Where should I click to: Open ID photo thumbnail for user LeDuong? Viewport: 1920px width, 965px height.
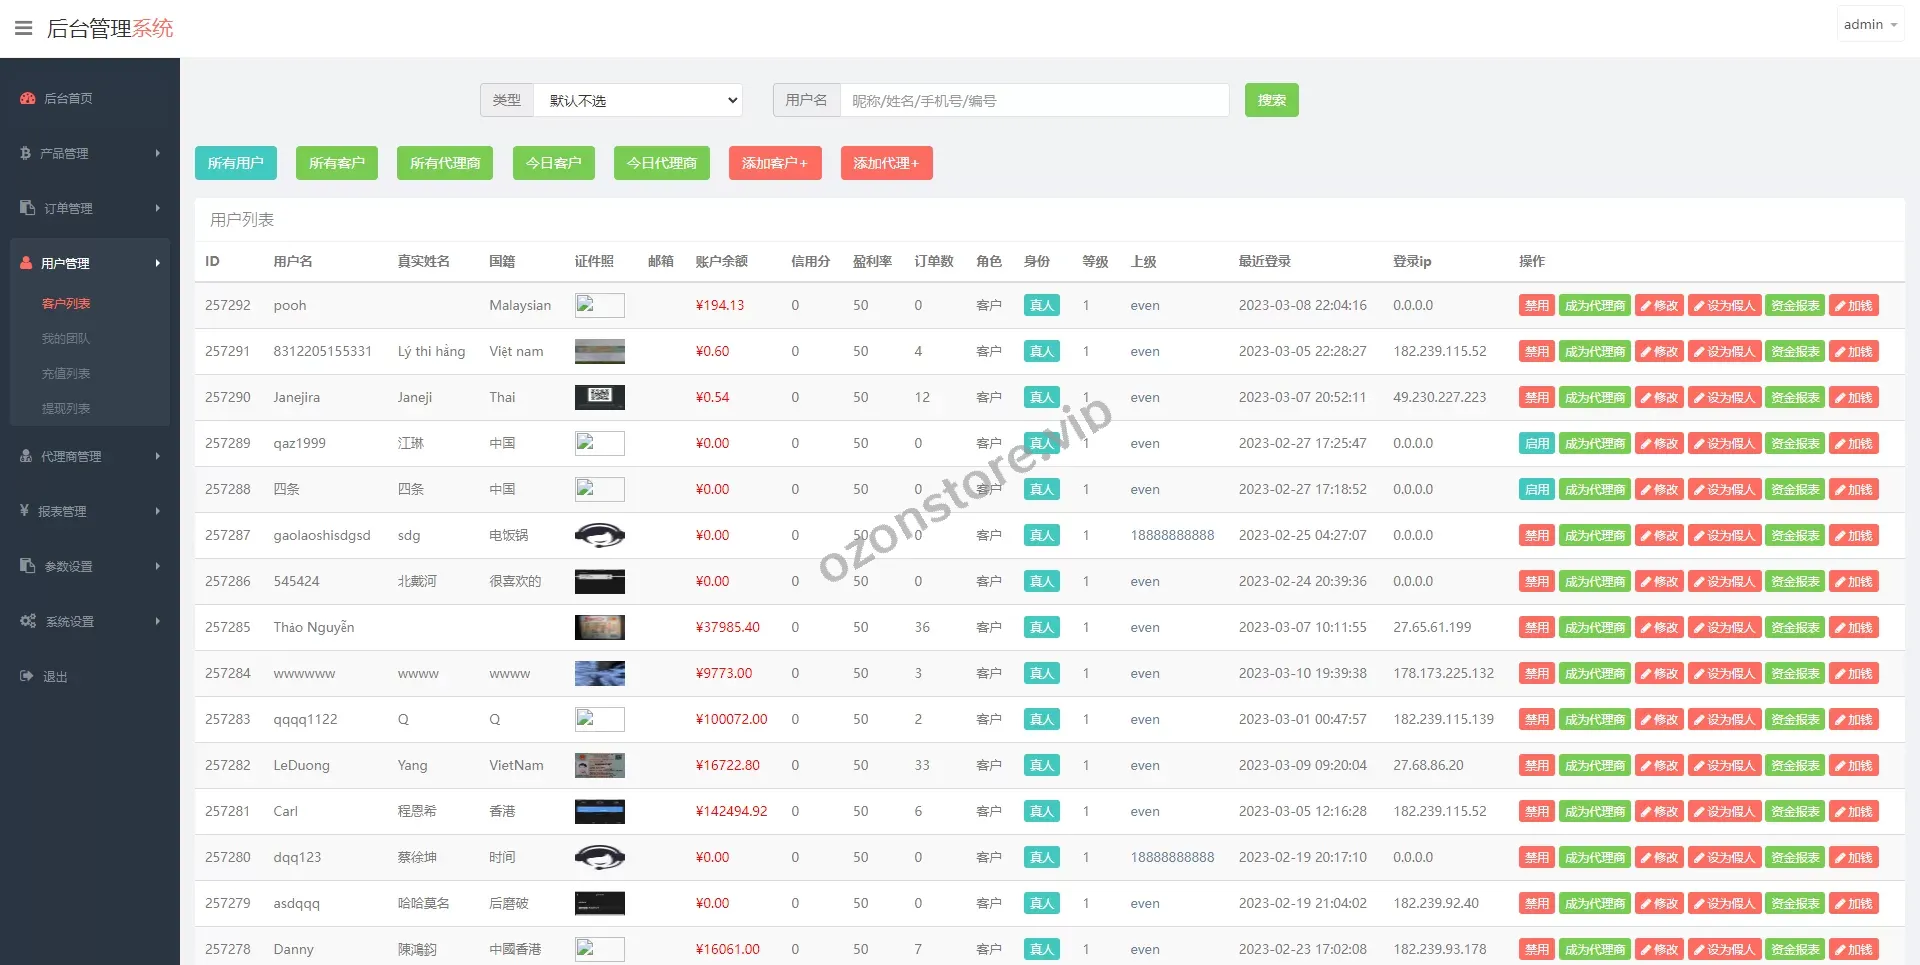tap(599, 766)
